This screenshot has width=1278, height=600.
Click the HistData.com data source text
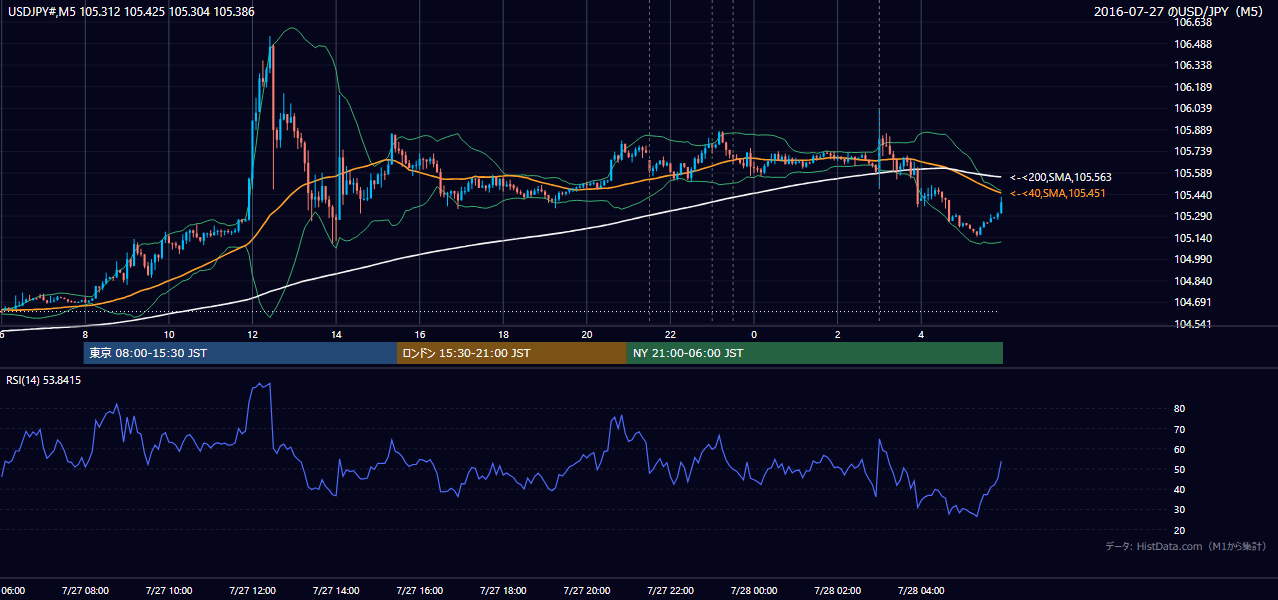[1186, 546]
